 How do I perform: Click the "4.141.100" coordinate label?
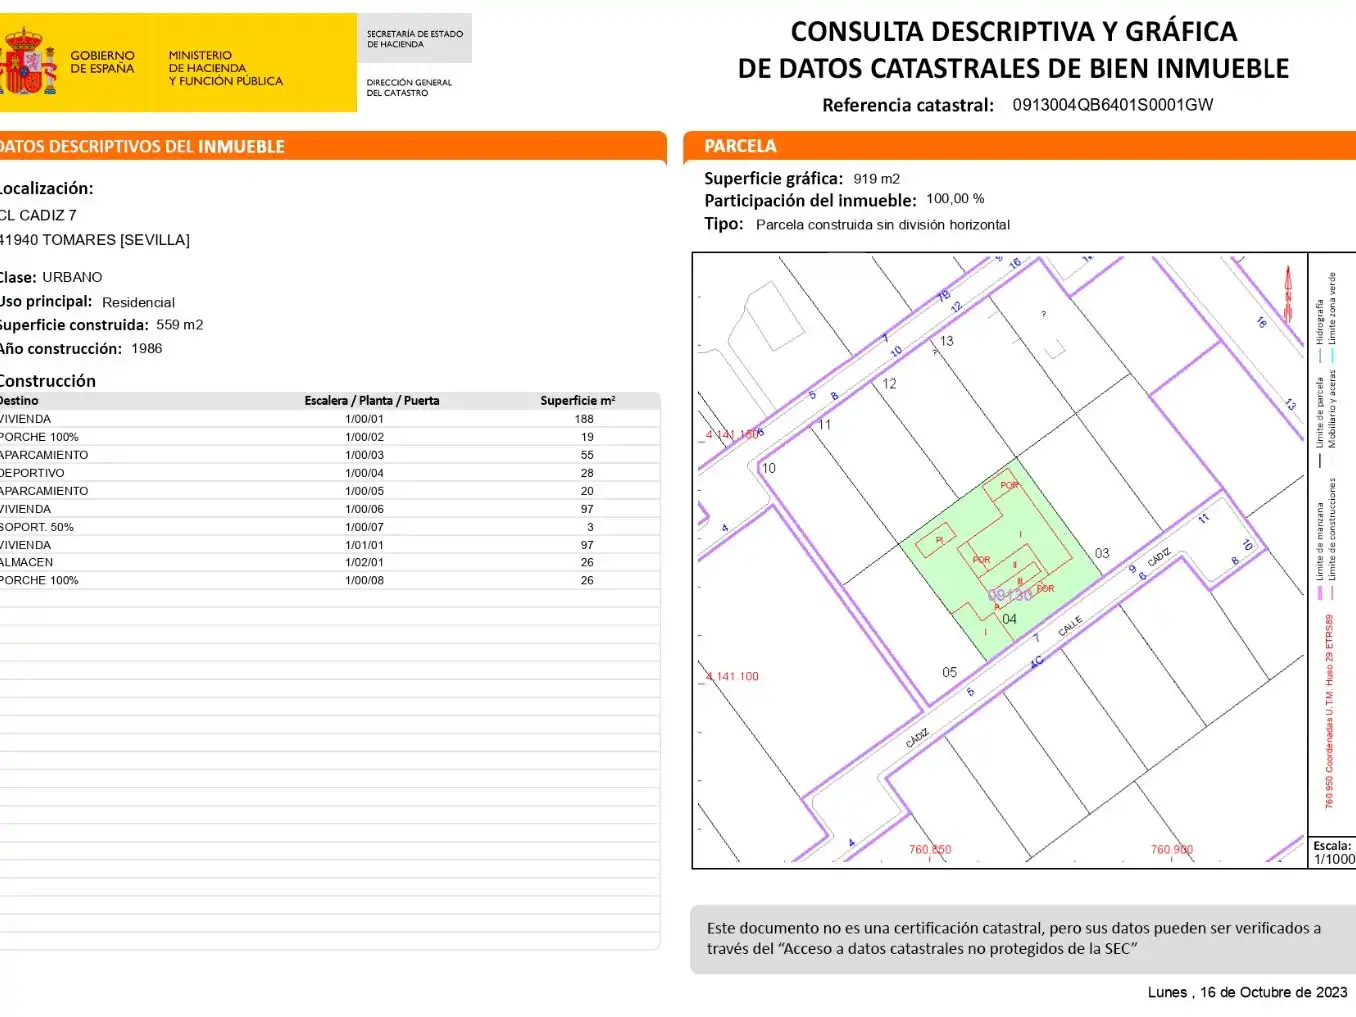[x=733, y=677]
